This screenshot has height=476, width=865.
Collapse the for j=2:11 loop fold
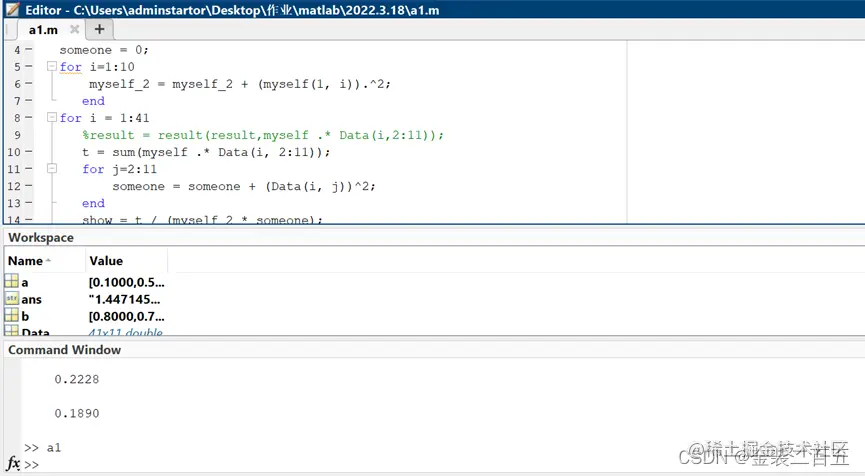coord(52,168)
